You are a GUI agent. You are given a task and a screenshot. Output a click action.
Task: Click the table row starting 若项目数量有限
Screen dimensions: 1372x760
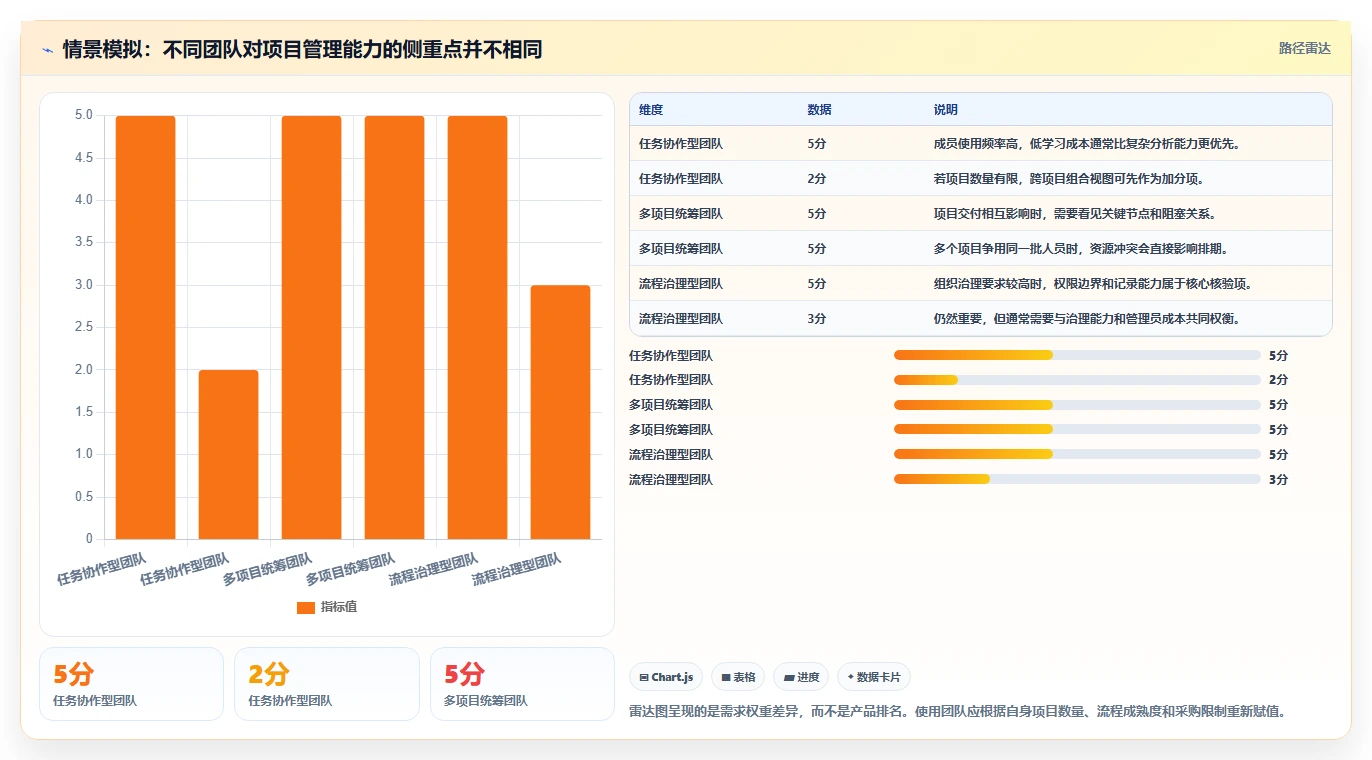pyautogui.click(x=981, y=179)
